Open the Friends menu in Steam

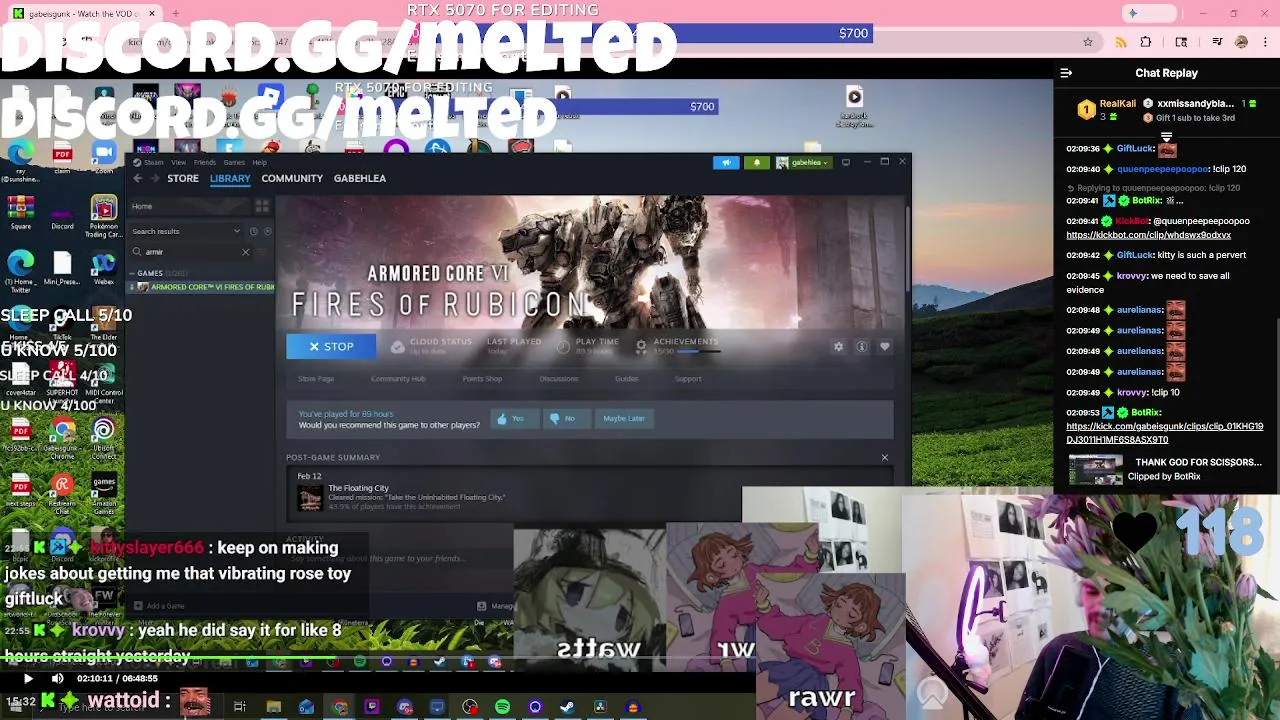pos(204,162)
